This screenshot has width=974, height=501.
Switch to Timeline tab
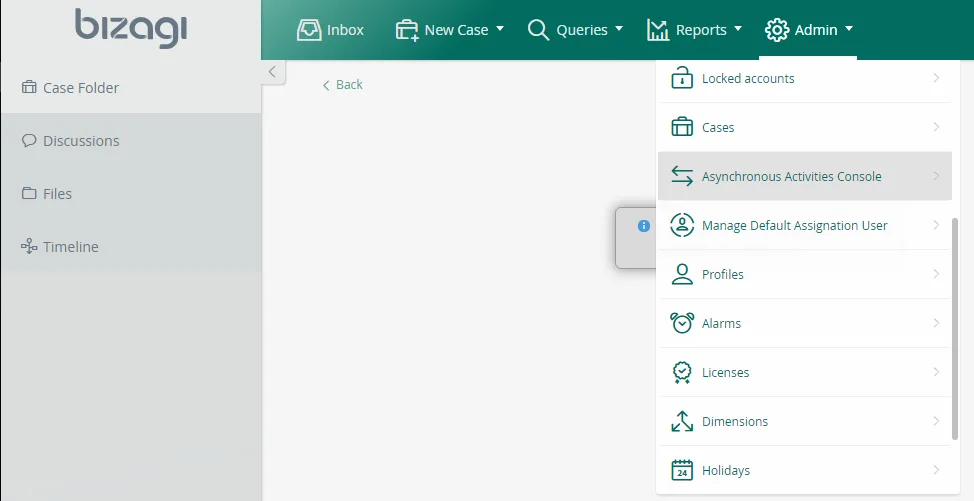pyautogui.click(x=131, y=246)
